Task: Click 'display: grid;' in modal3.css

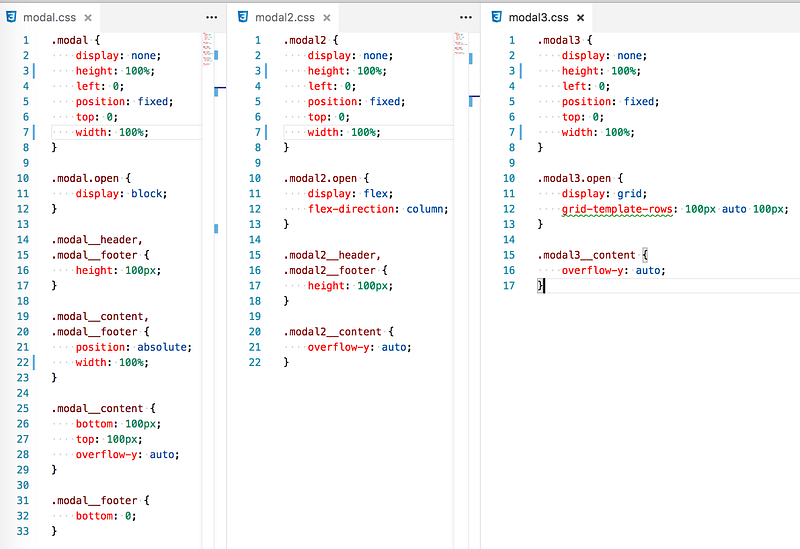Action: (x=605, y=194)
